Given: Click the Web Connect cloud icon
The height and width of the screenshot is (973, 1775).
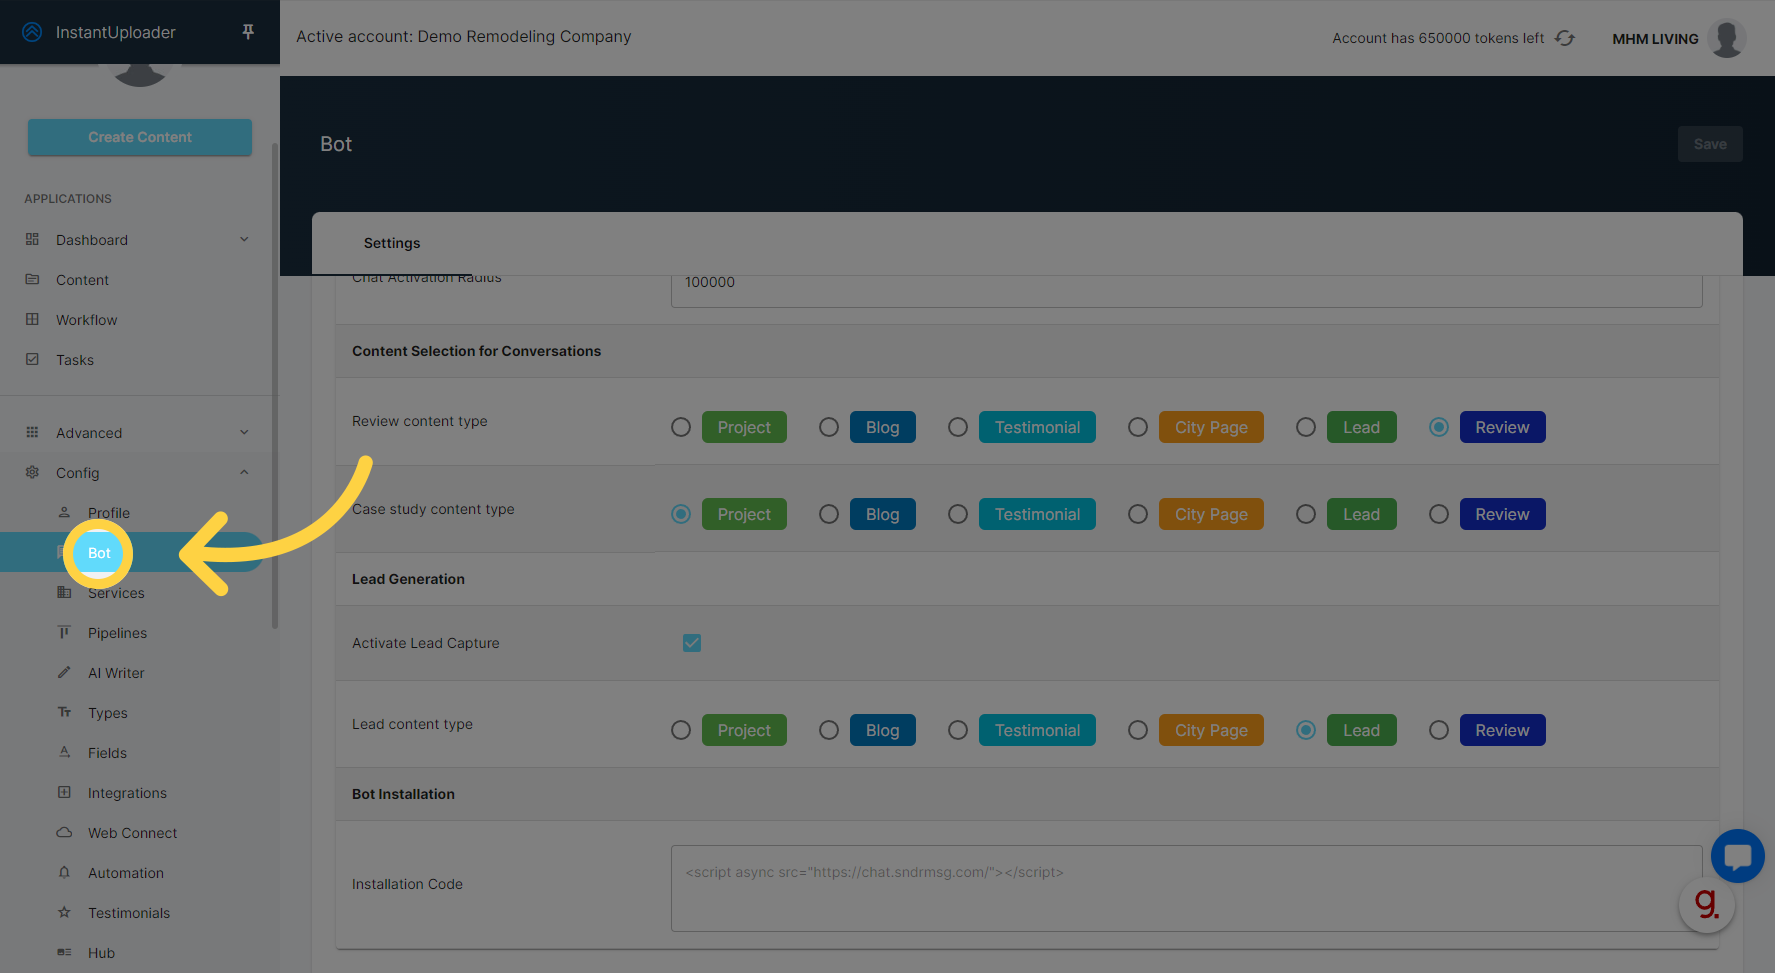Looking at the screenshot, I should (64, 832).
